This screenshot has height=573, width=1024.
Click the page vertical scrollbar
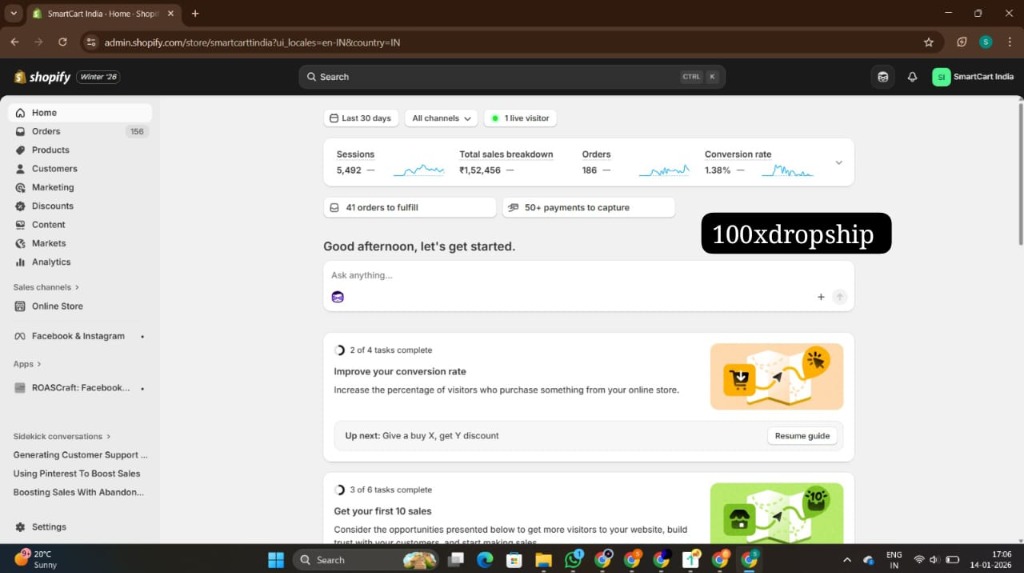click(1019, 173)
